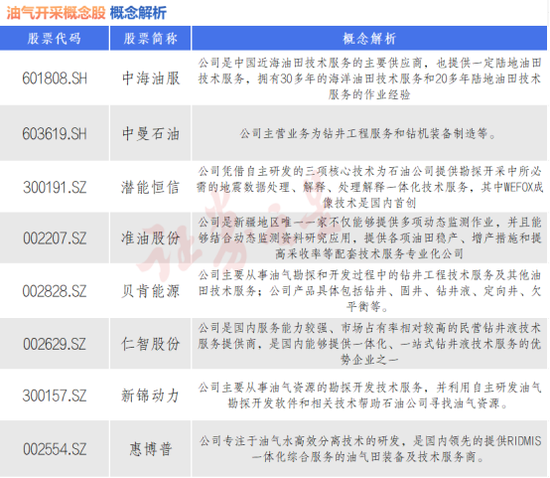Click the description for 贝肯能源
The width and height of the screenshot is (550, 478).
[369, 291]
